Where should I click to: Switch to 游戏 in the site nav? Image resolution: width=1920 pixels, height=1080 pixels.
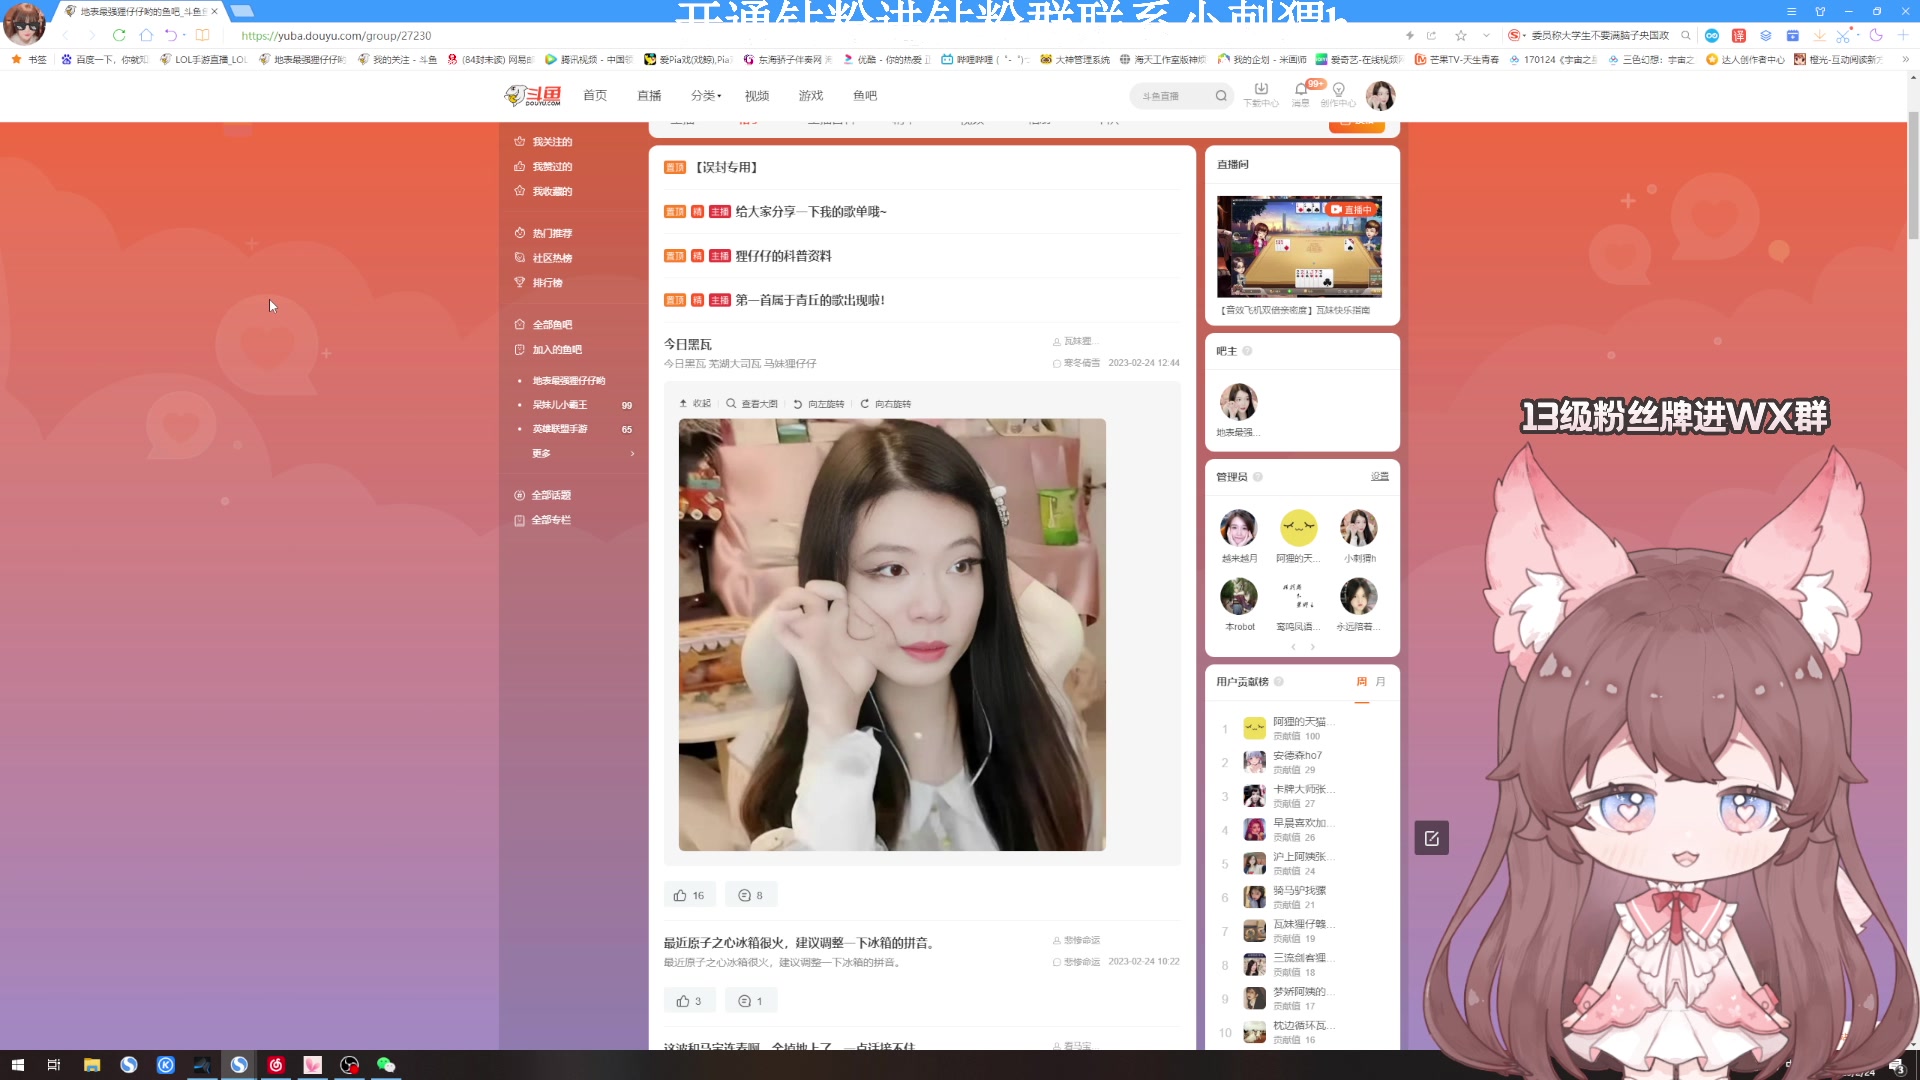(x=811, y=96)
